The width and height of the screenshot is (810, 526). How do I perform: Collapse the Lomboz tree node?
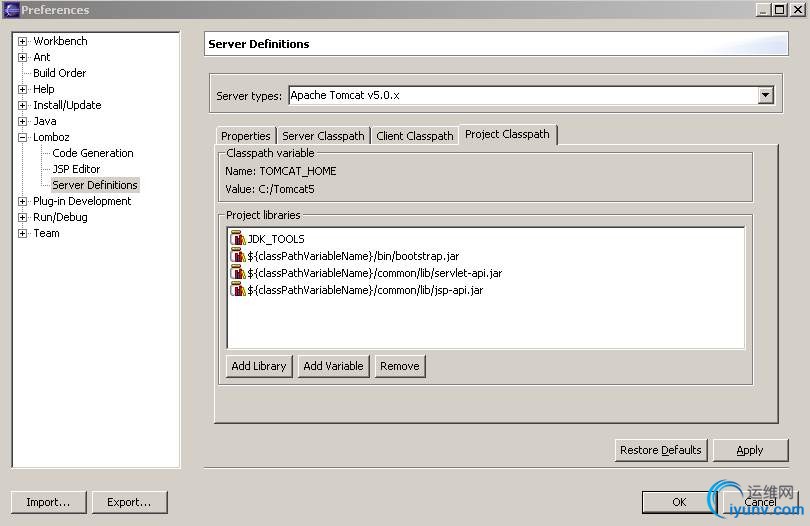click(22, 137)
